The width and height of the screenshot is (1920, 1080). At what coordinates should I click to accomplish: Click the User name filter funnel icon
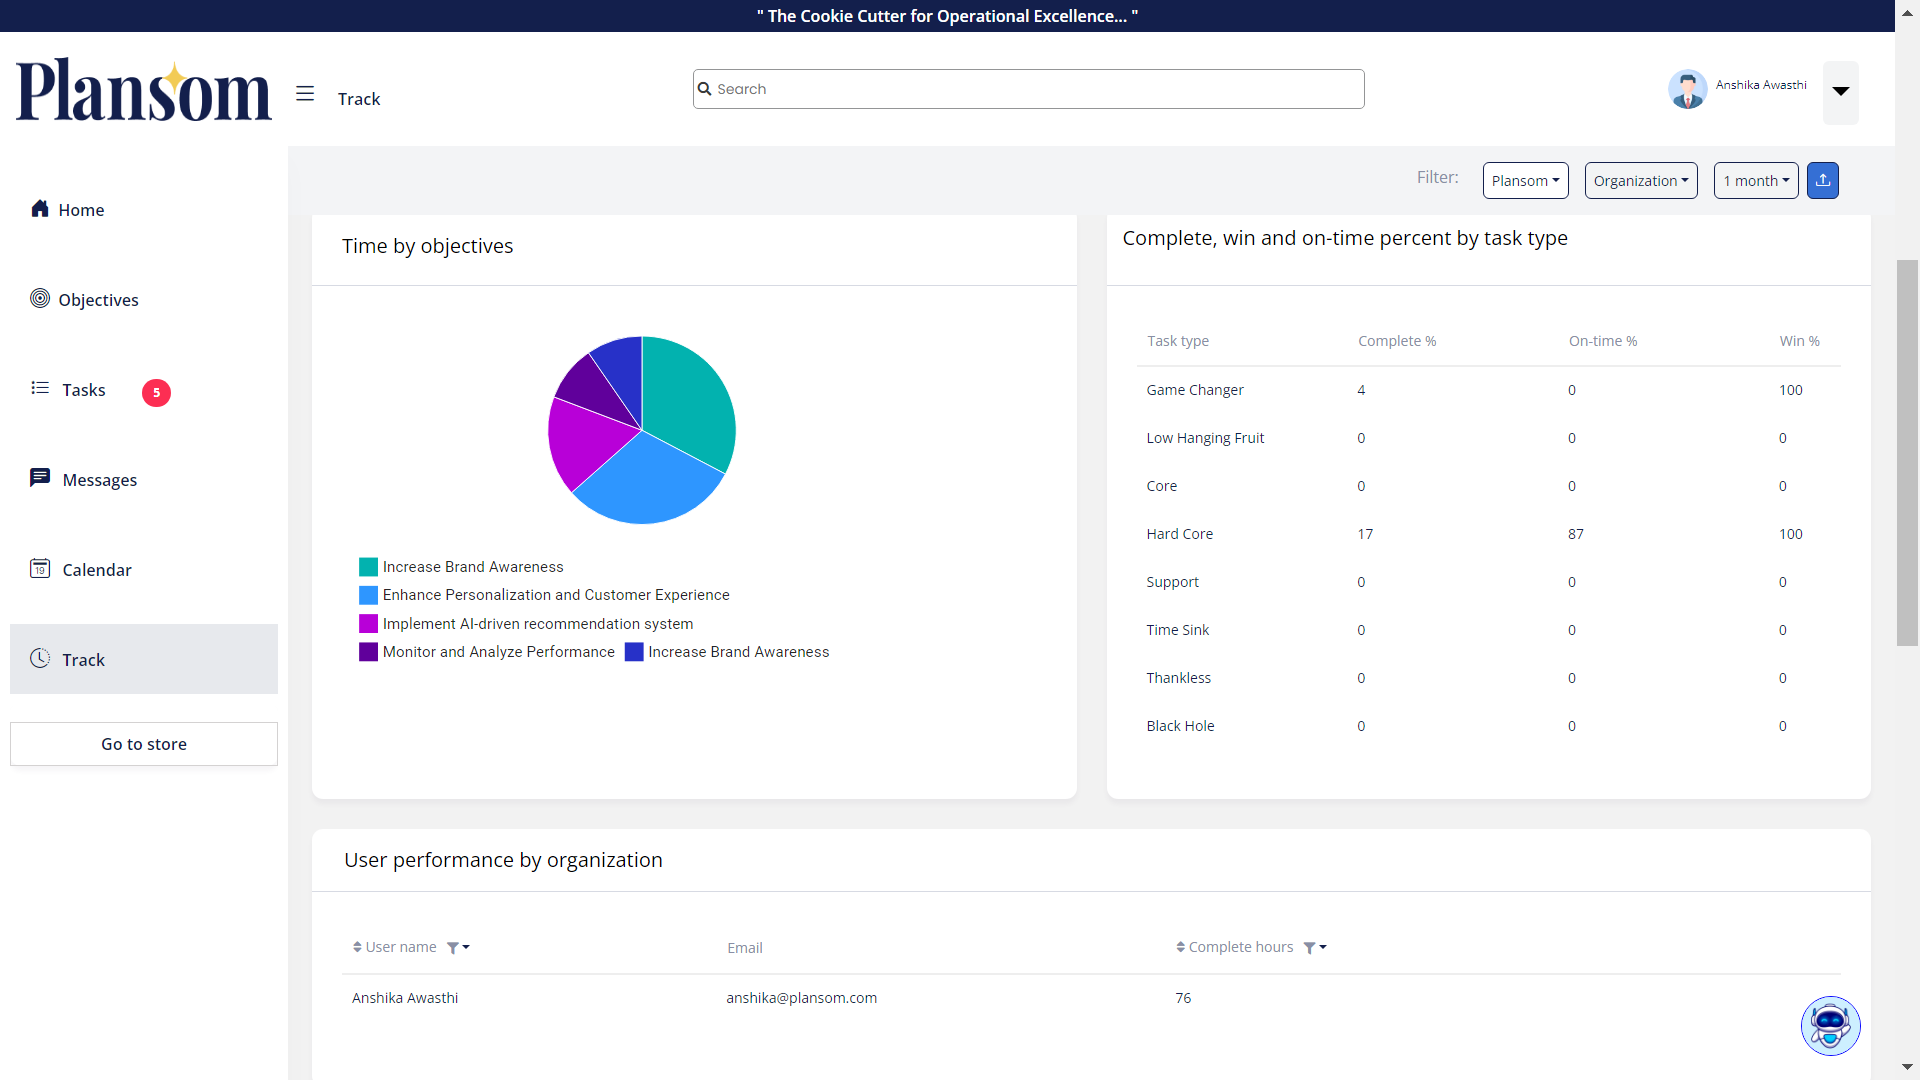(x=454, y=948)
